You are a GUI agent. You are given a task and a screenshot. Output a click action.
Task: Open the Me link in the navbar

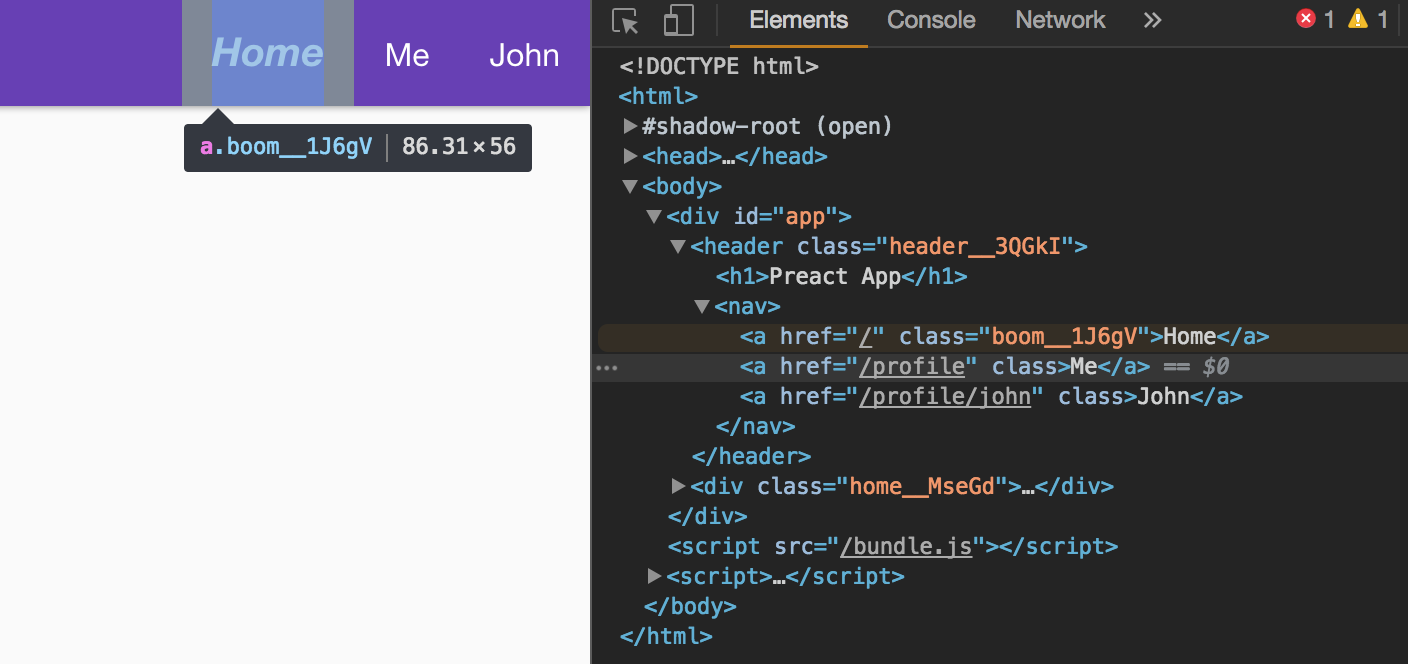pyautogui.click(x=407, y=54)
